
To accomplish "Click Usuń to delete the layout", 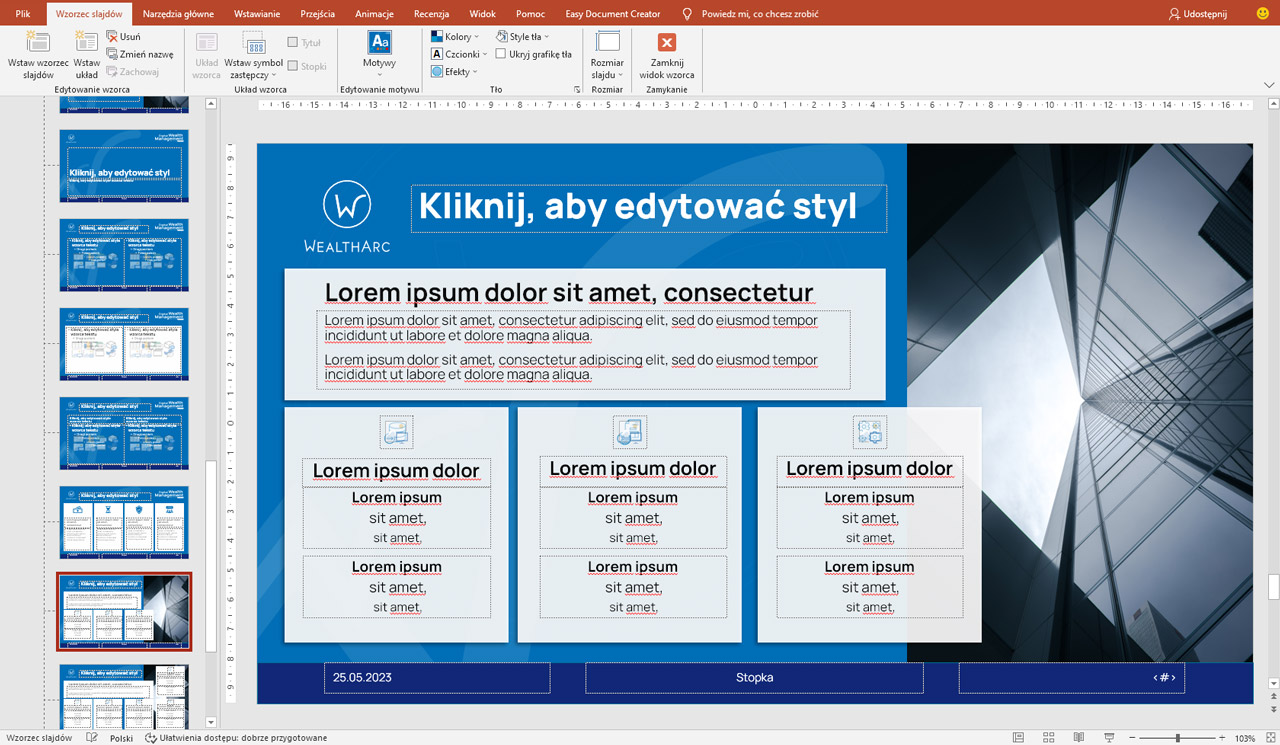I will 123,37.
